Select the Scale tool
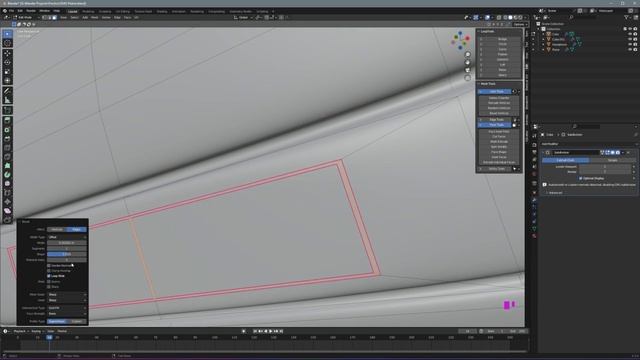Screen dimensions: 640x360 pos(7,71)
